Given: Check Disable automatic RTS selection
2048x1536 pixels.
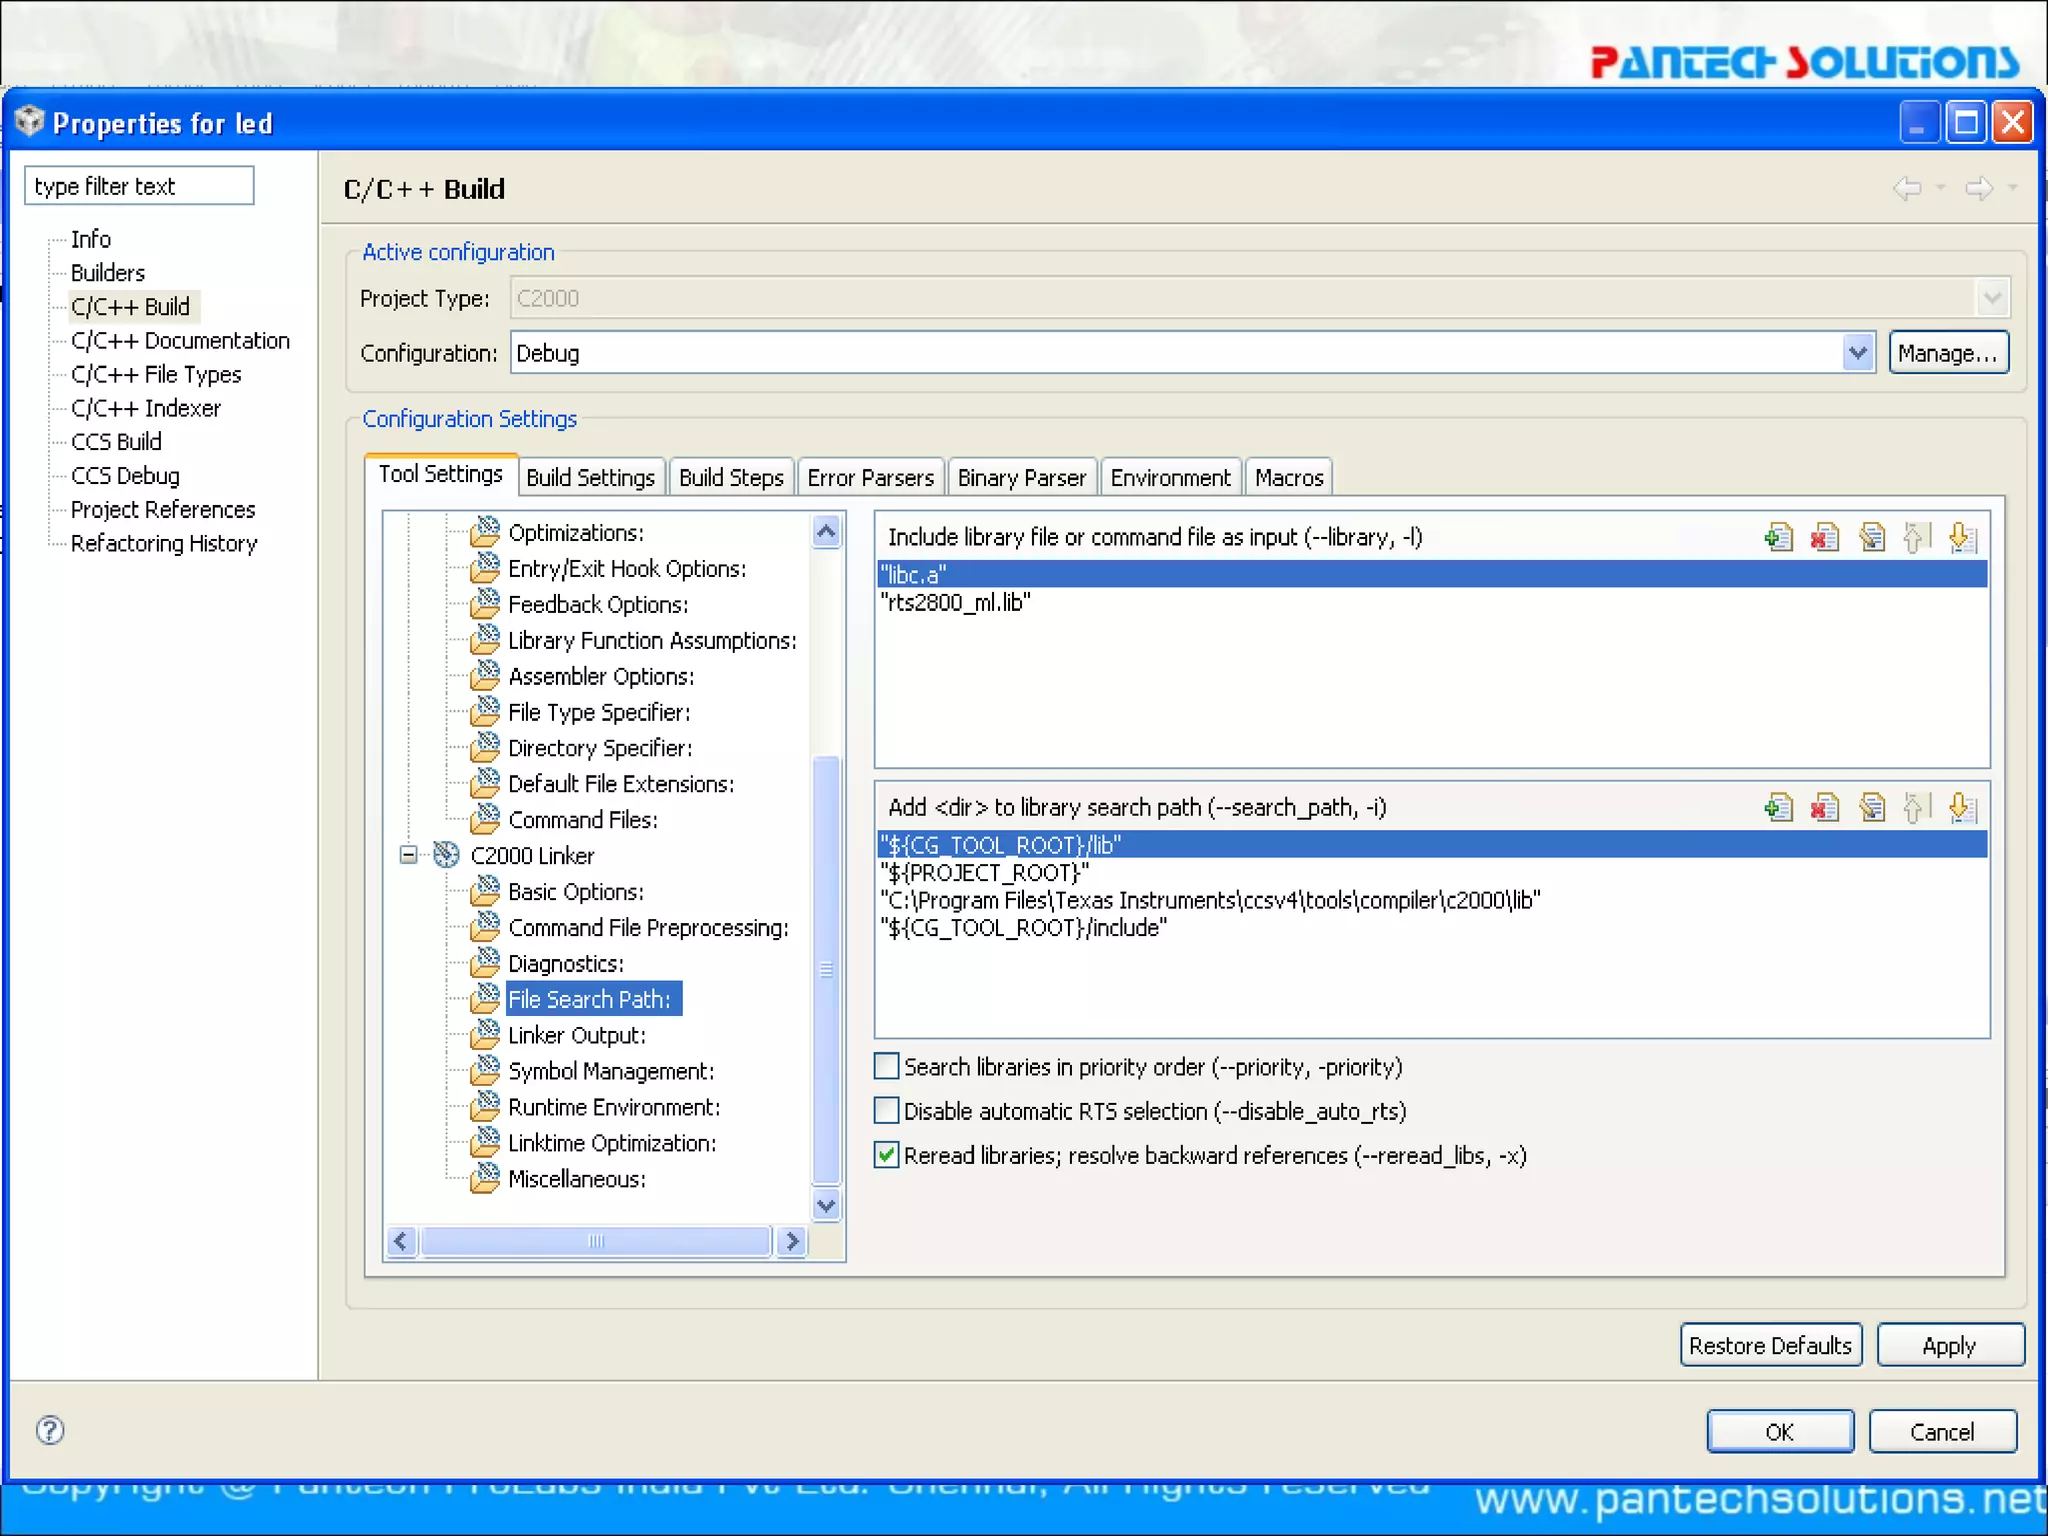Looking at the screenshot, I should [x=887, y=1110].
